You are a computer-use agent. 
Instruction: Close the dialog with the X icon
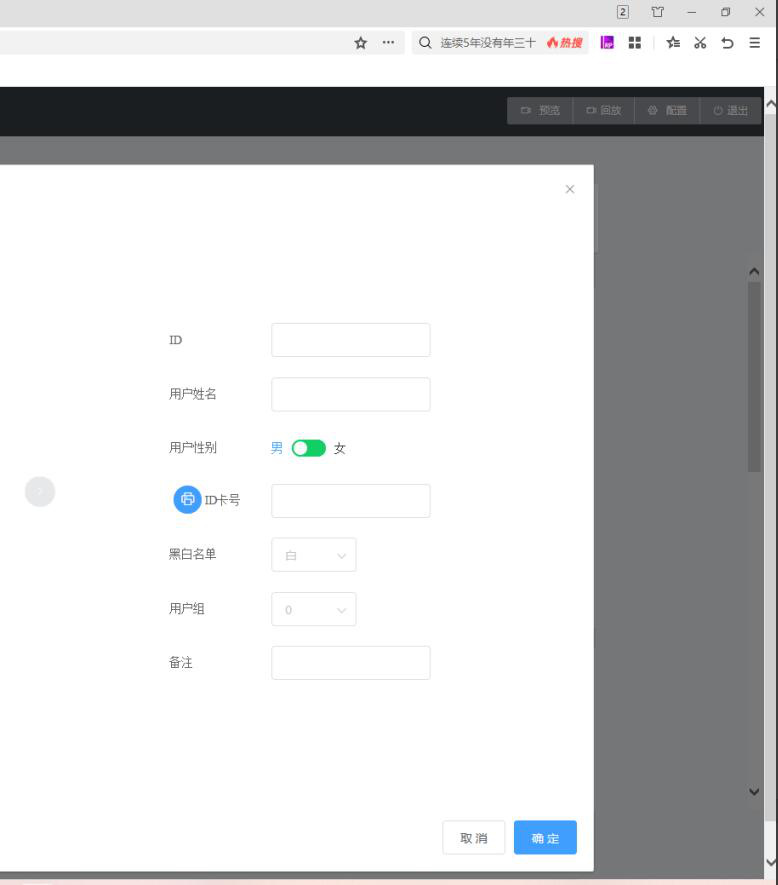tap(570, 189)
